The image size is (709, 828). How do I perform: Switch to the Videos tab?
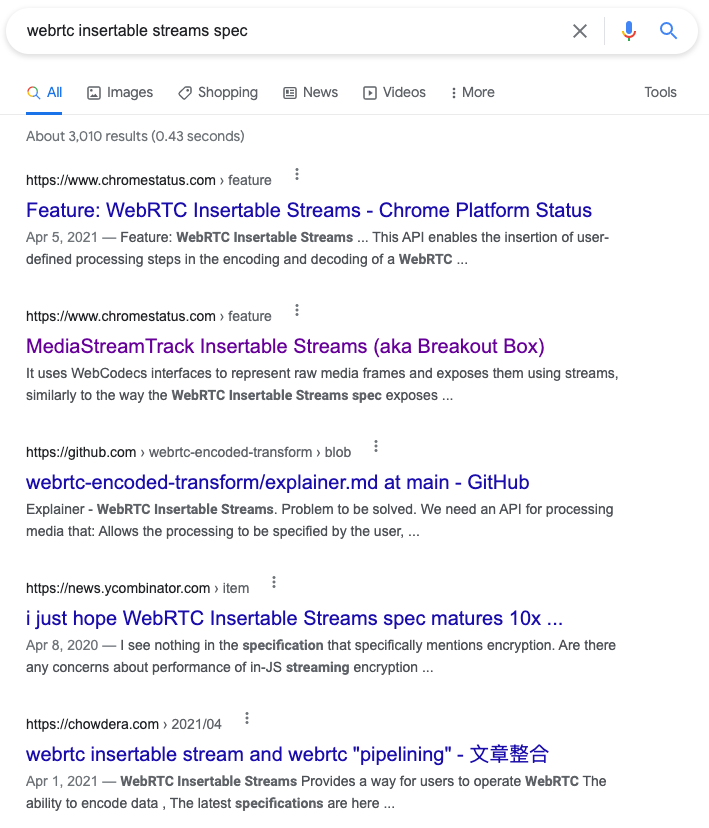coord(394,93)
